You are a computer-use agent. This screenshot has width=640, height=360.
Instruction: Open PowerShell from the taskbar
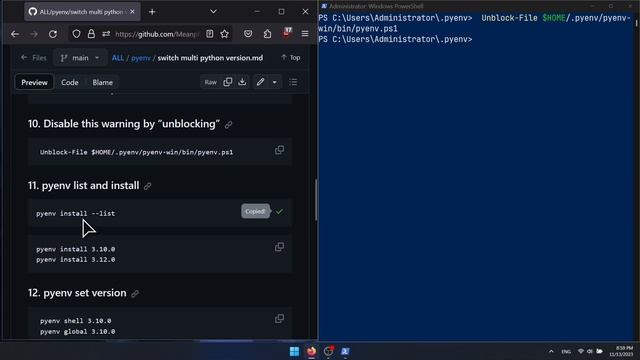coord(345,351)
